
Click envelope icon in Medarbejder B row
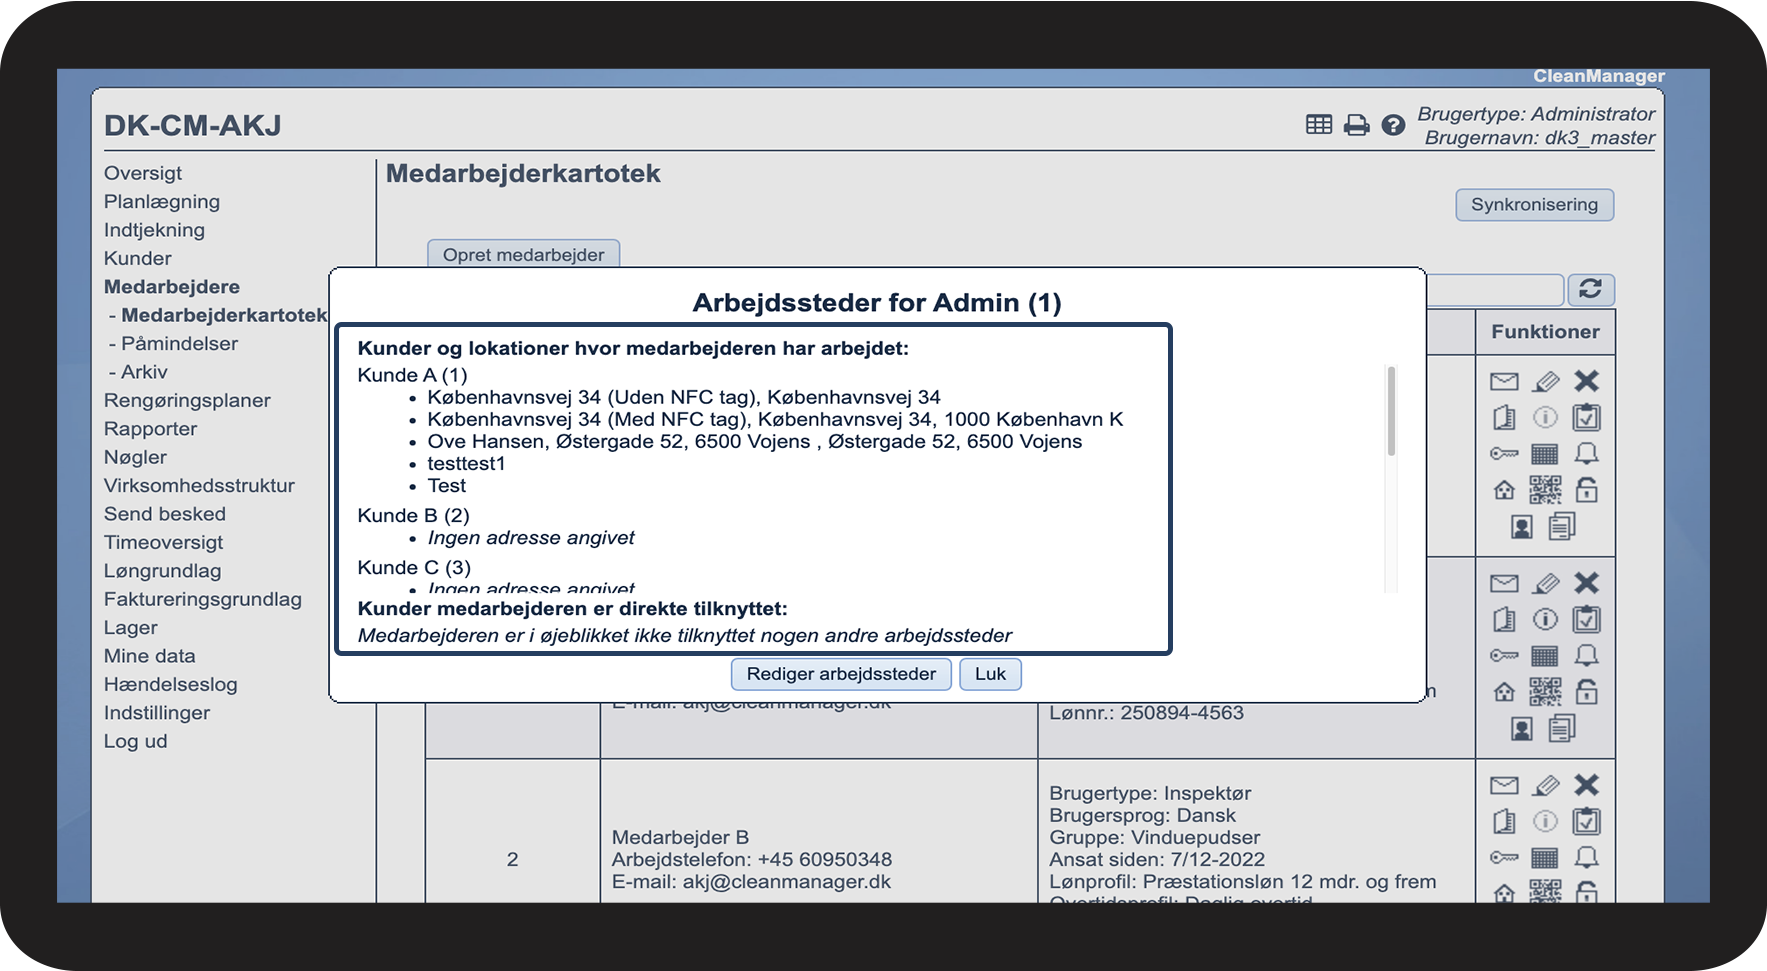[1504, 785]
